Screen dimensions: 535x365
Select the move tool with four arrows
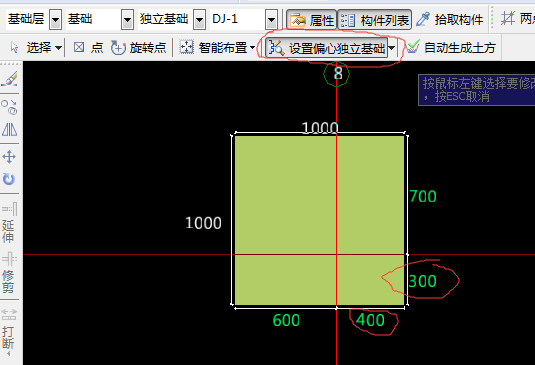coord(9,157)
